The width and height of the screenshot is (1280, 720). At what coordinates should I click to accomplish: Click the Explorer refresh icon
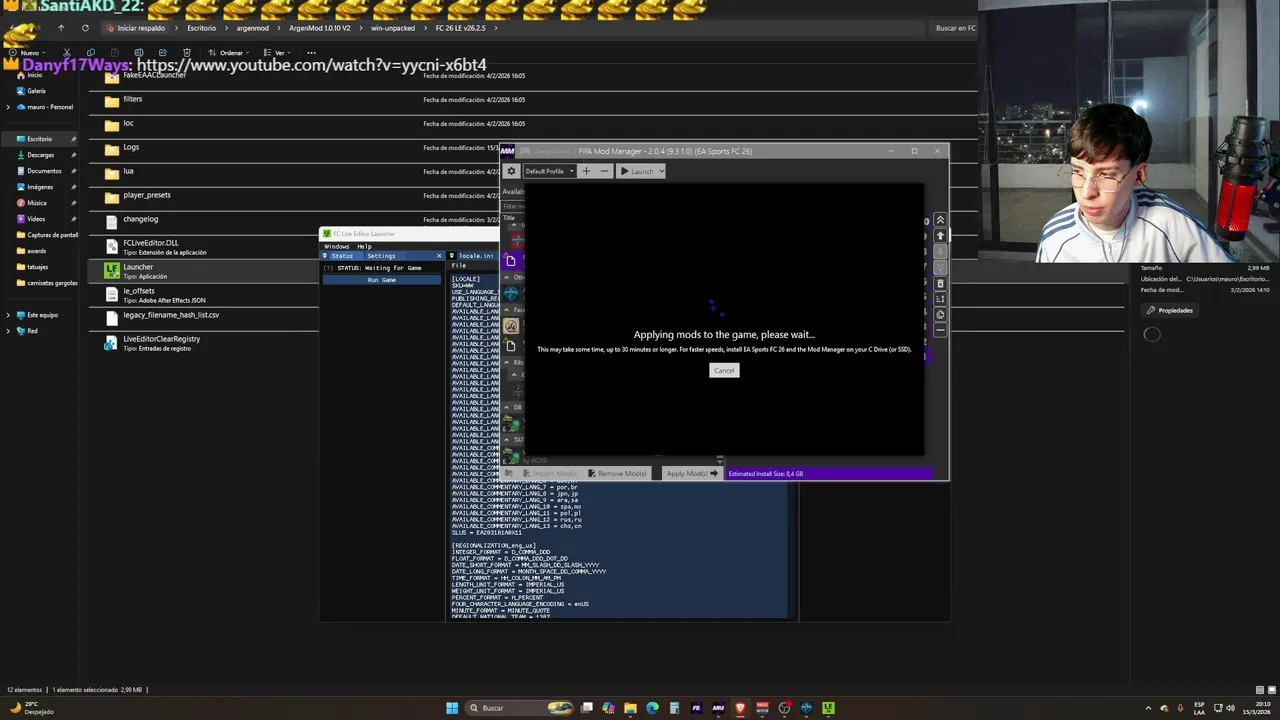coord(85,28)
